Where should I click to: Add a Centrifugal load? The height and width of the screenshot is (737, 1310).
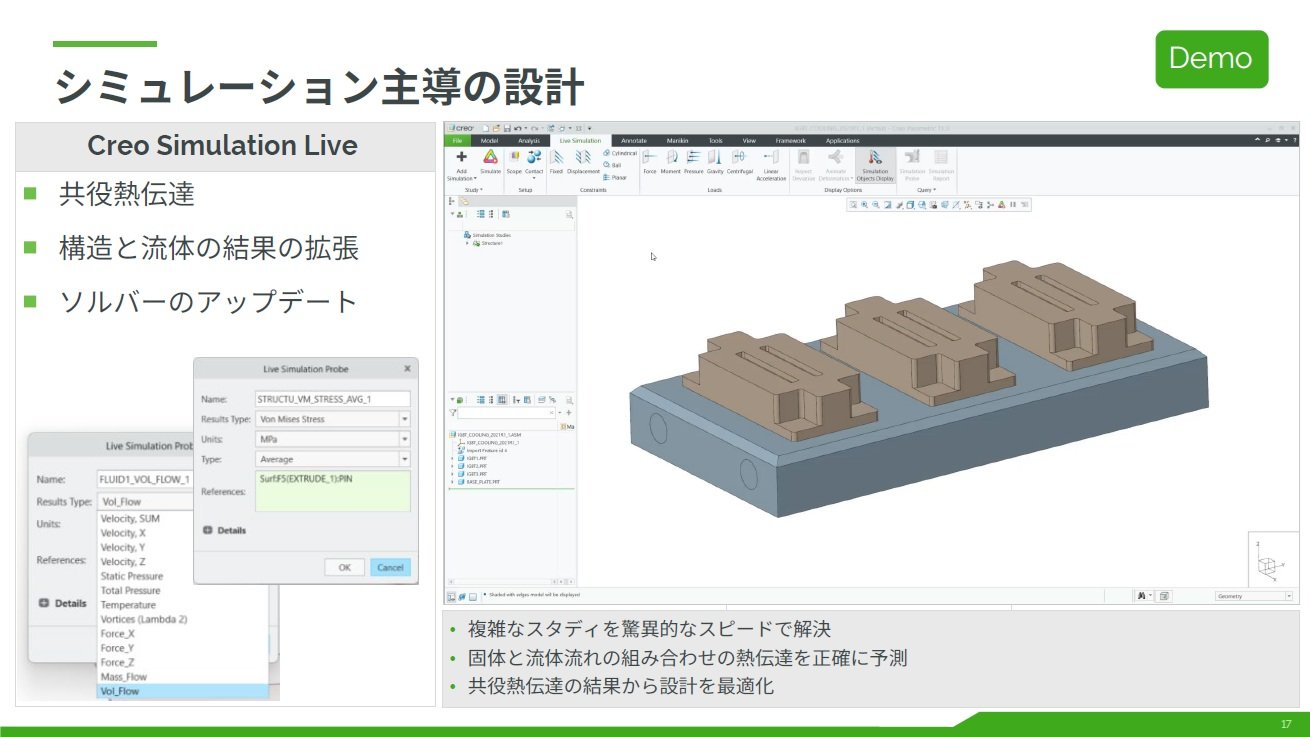739,162
